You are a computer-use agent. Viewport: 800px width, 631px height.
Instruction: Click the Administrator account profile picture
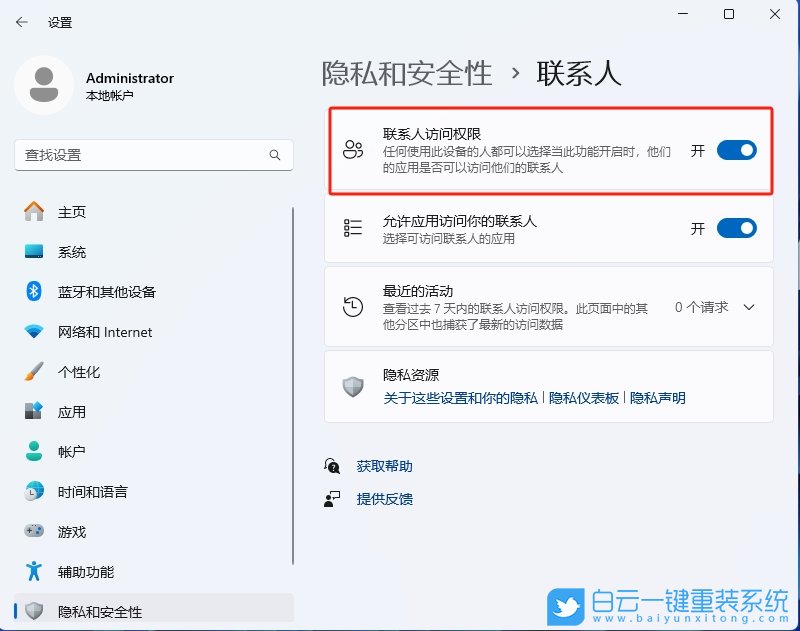tap(42, 86)
